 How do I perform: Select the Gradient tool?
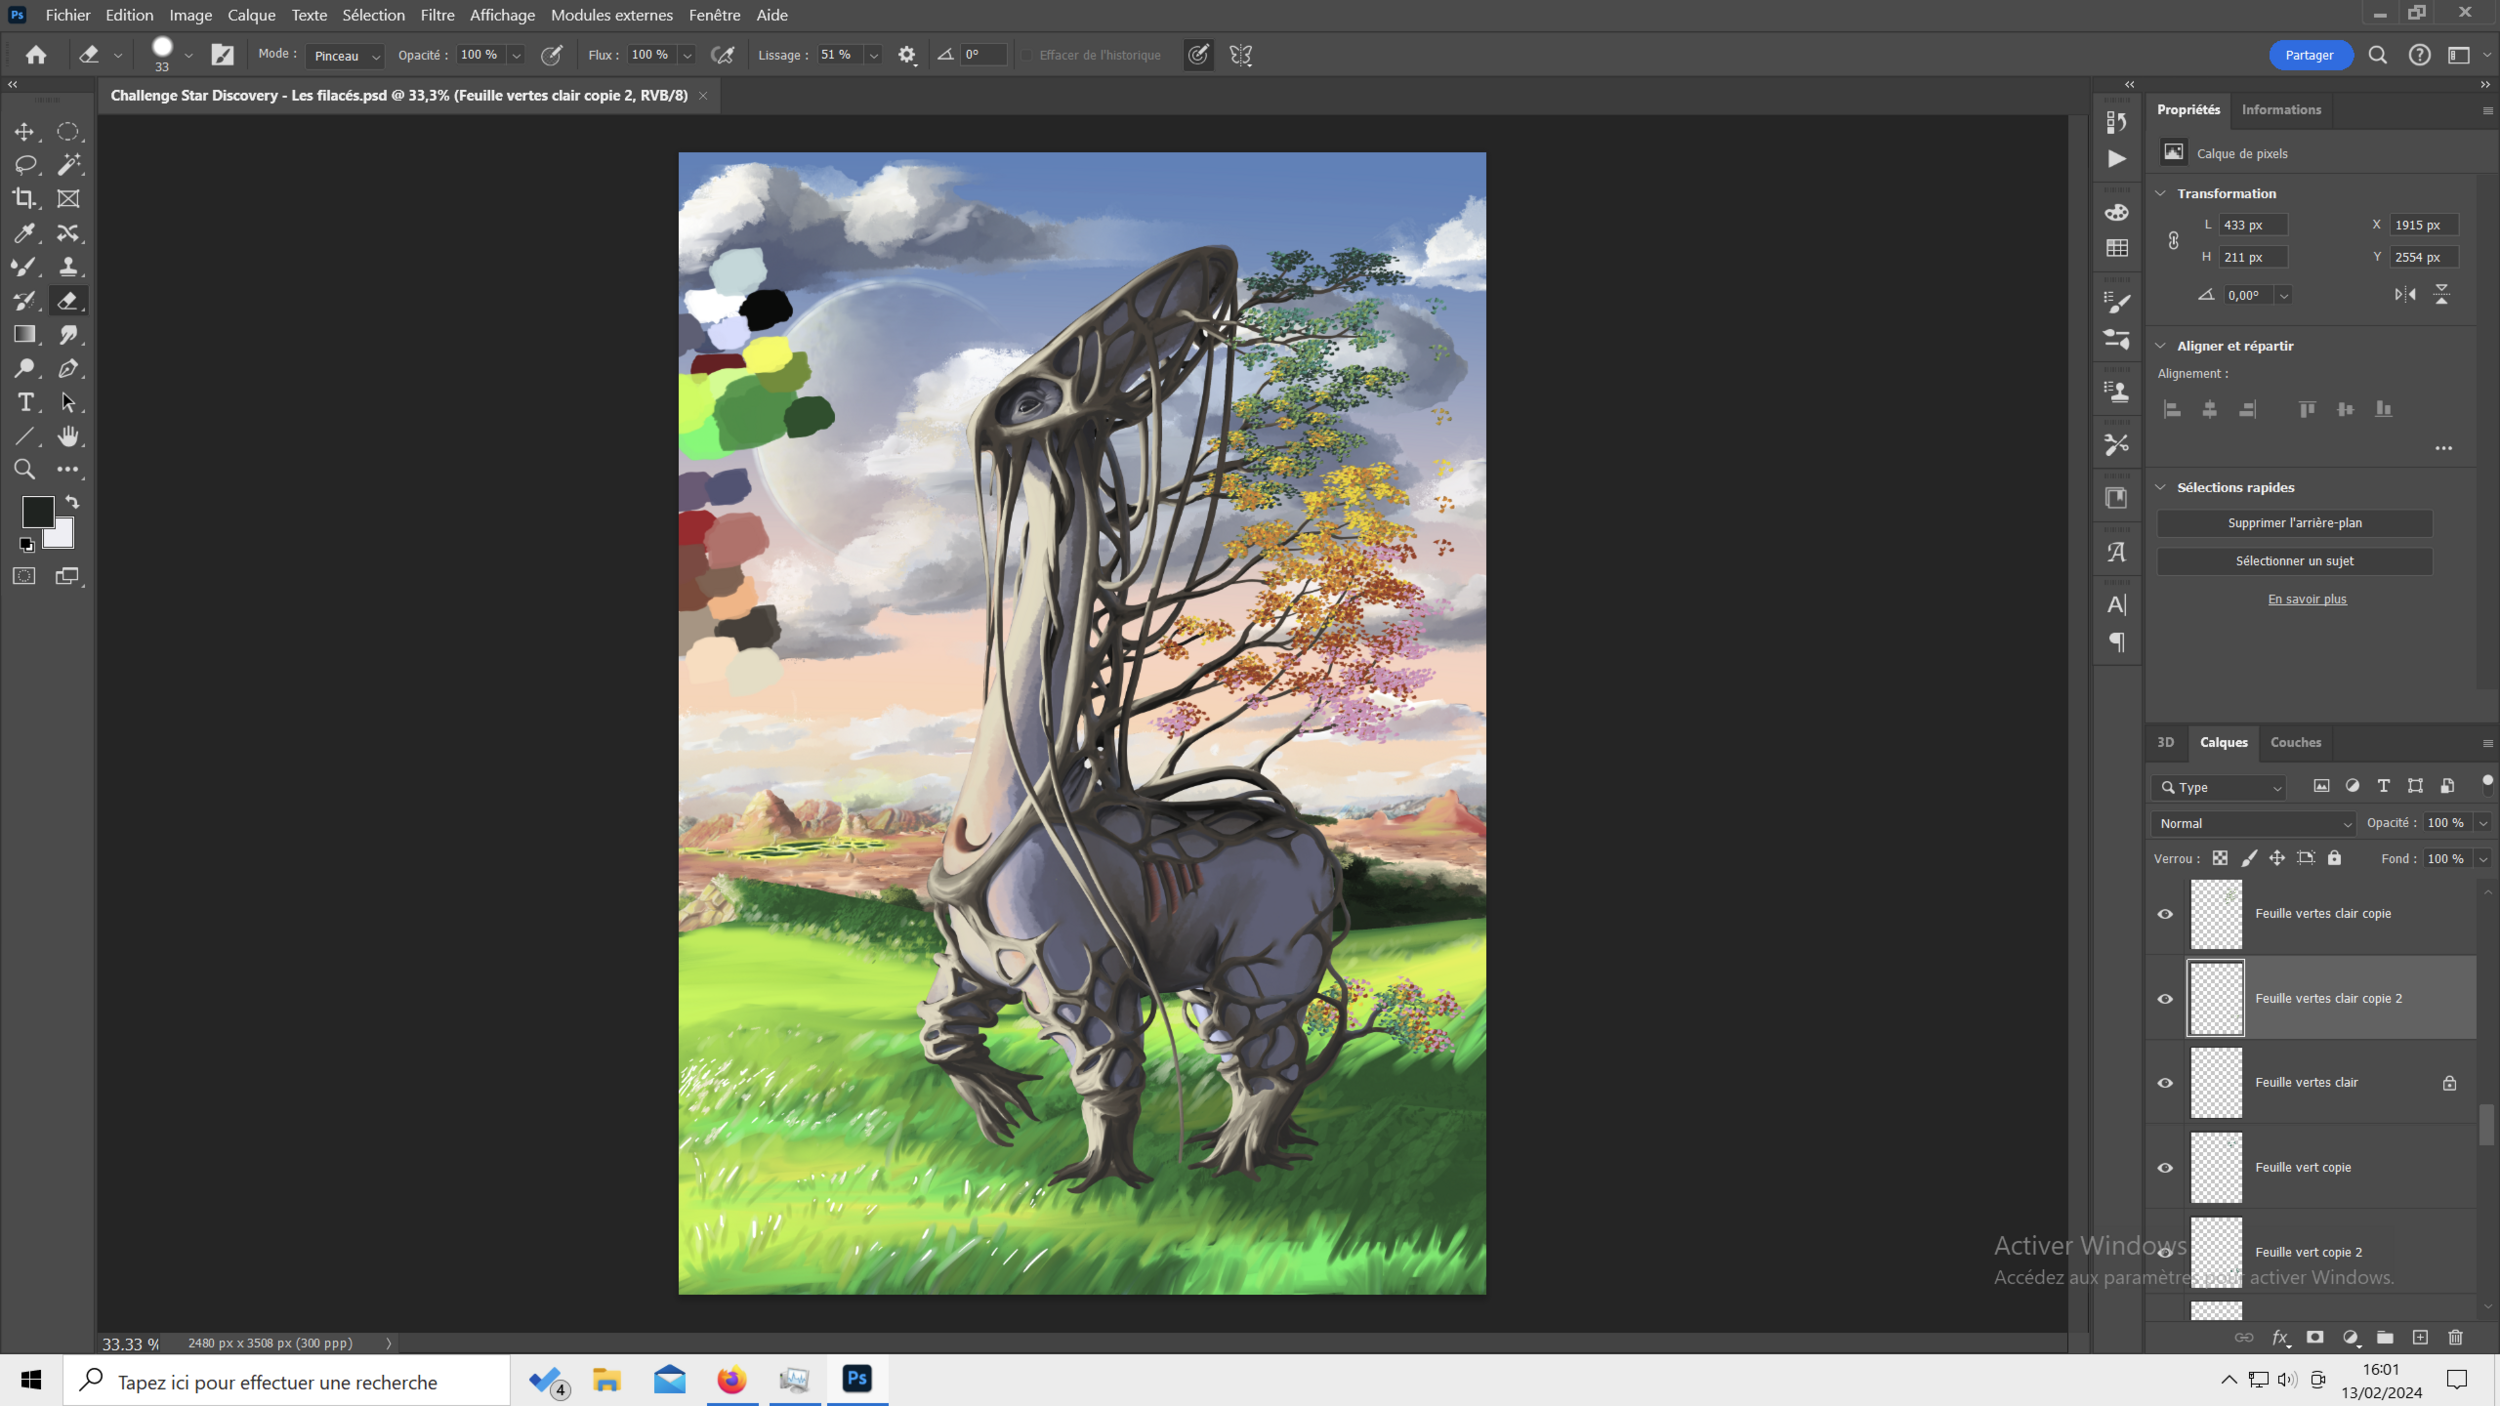24,335
